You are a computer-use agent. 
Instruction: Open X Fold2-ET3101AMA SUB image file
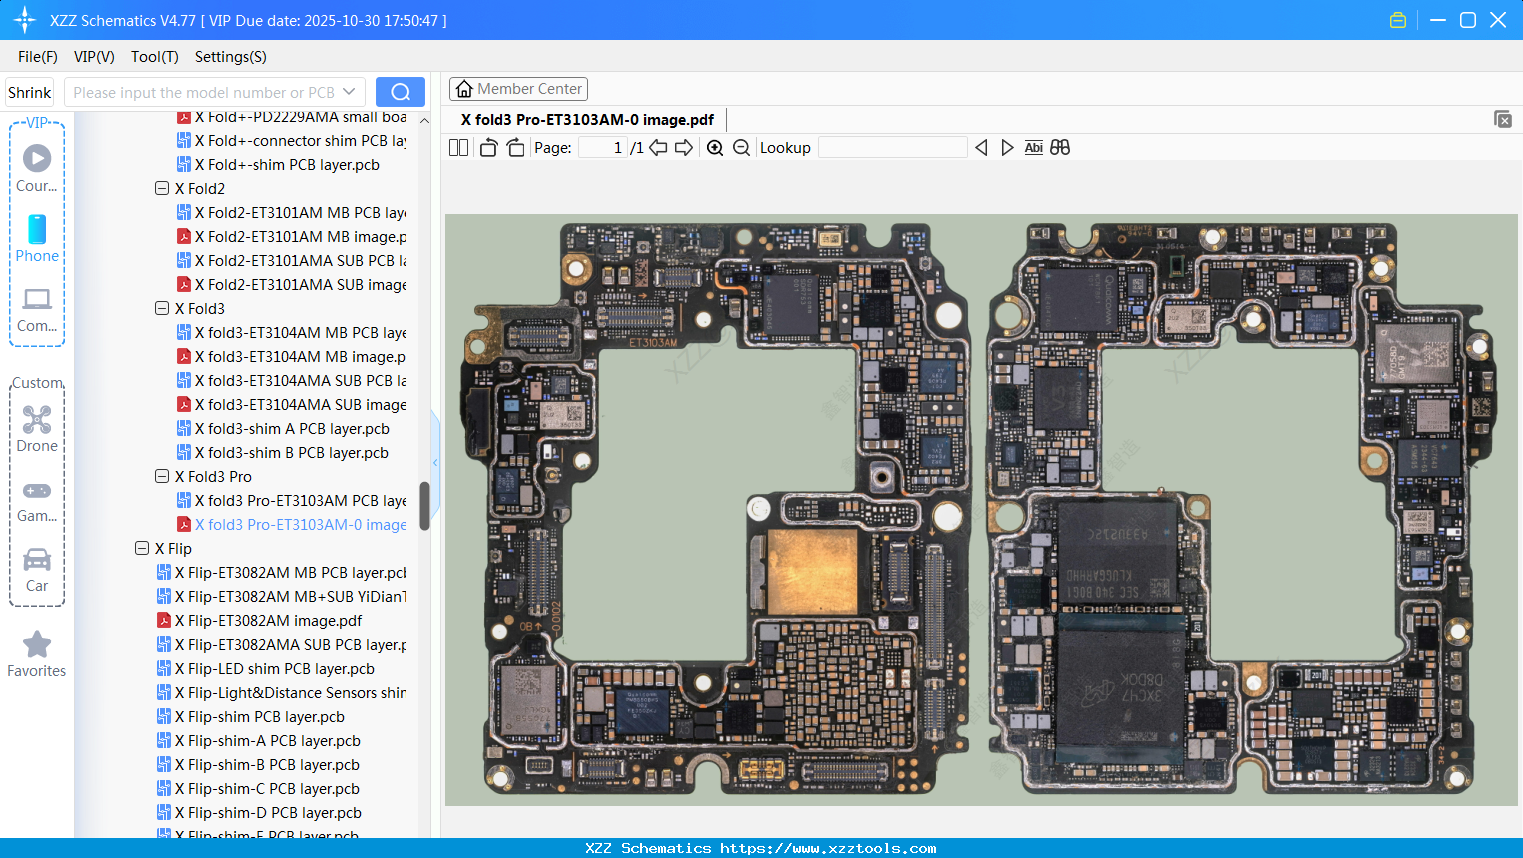click(x=292, y=284)
